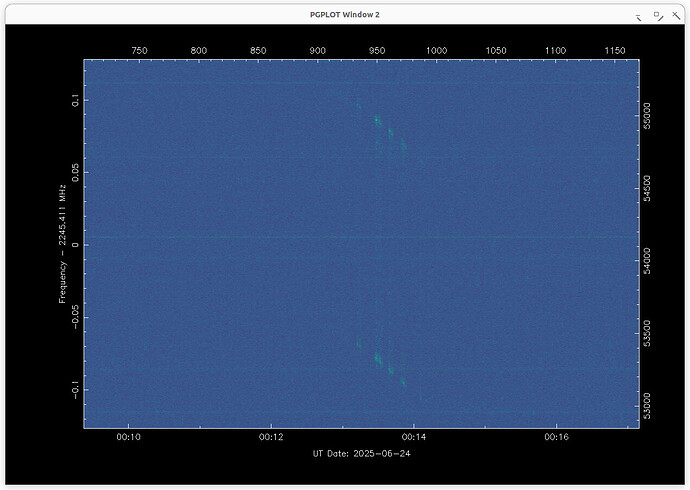The width and height of the screenshot is (690, 490).
Task: Click the 0.05 frequency tick label
Action: tap(75, 172)
